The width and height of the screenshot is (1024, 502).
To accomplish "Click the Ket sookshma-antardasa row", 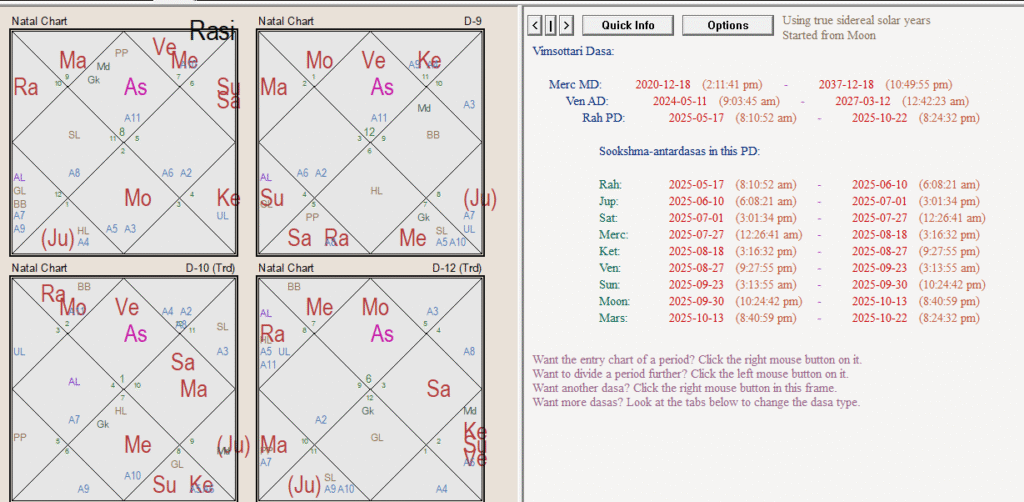I will pyautogui.click(x=789, y=251).
